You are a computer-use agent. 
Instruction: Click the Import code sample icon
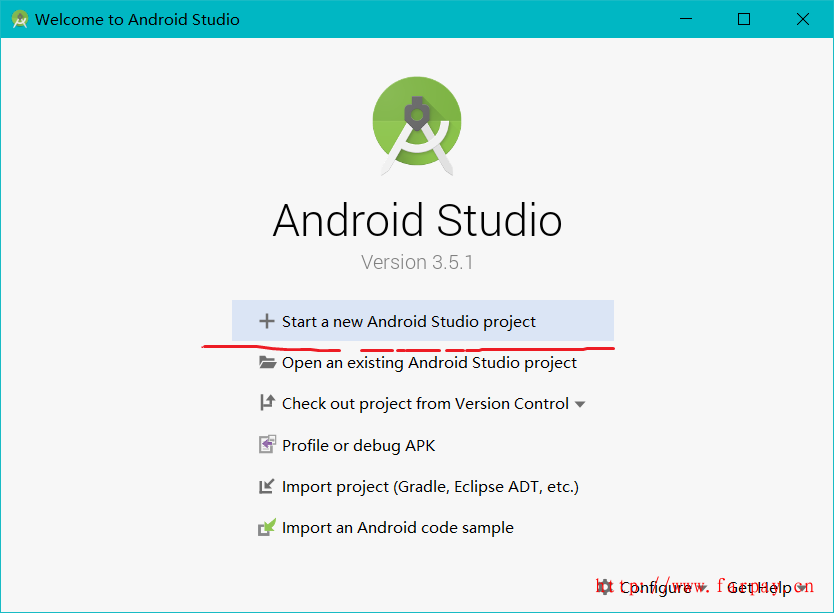coord(267,528)
